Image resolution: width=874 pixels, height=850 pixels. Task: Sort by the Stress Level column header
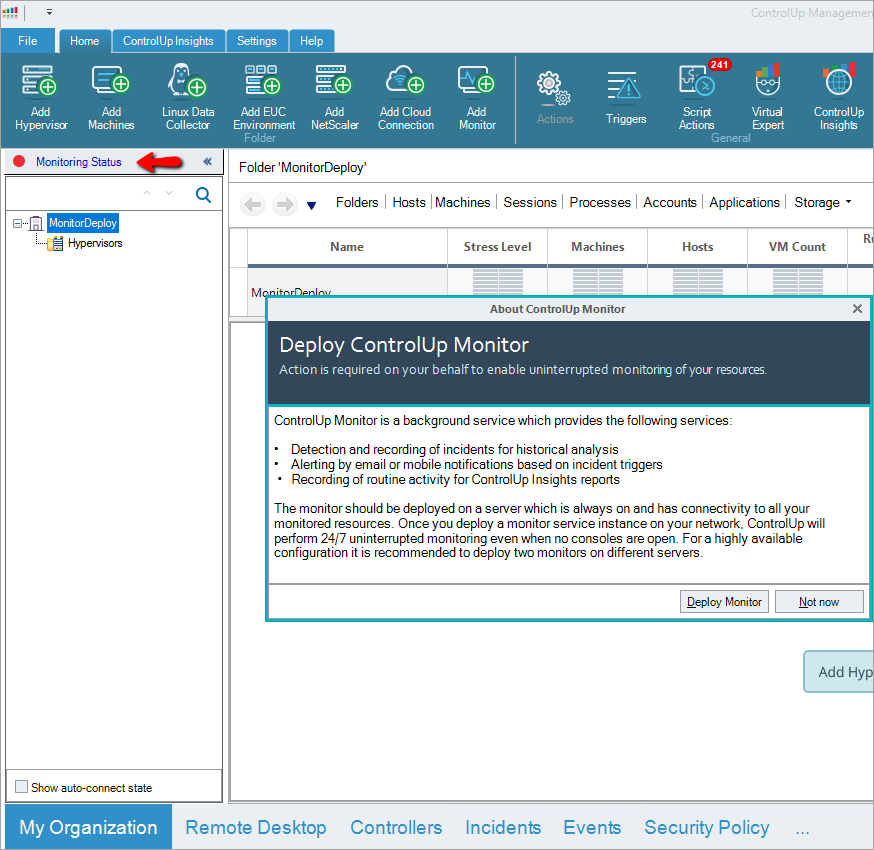tap(497, 247)
